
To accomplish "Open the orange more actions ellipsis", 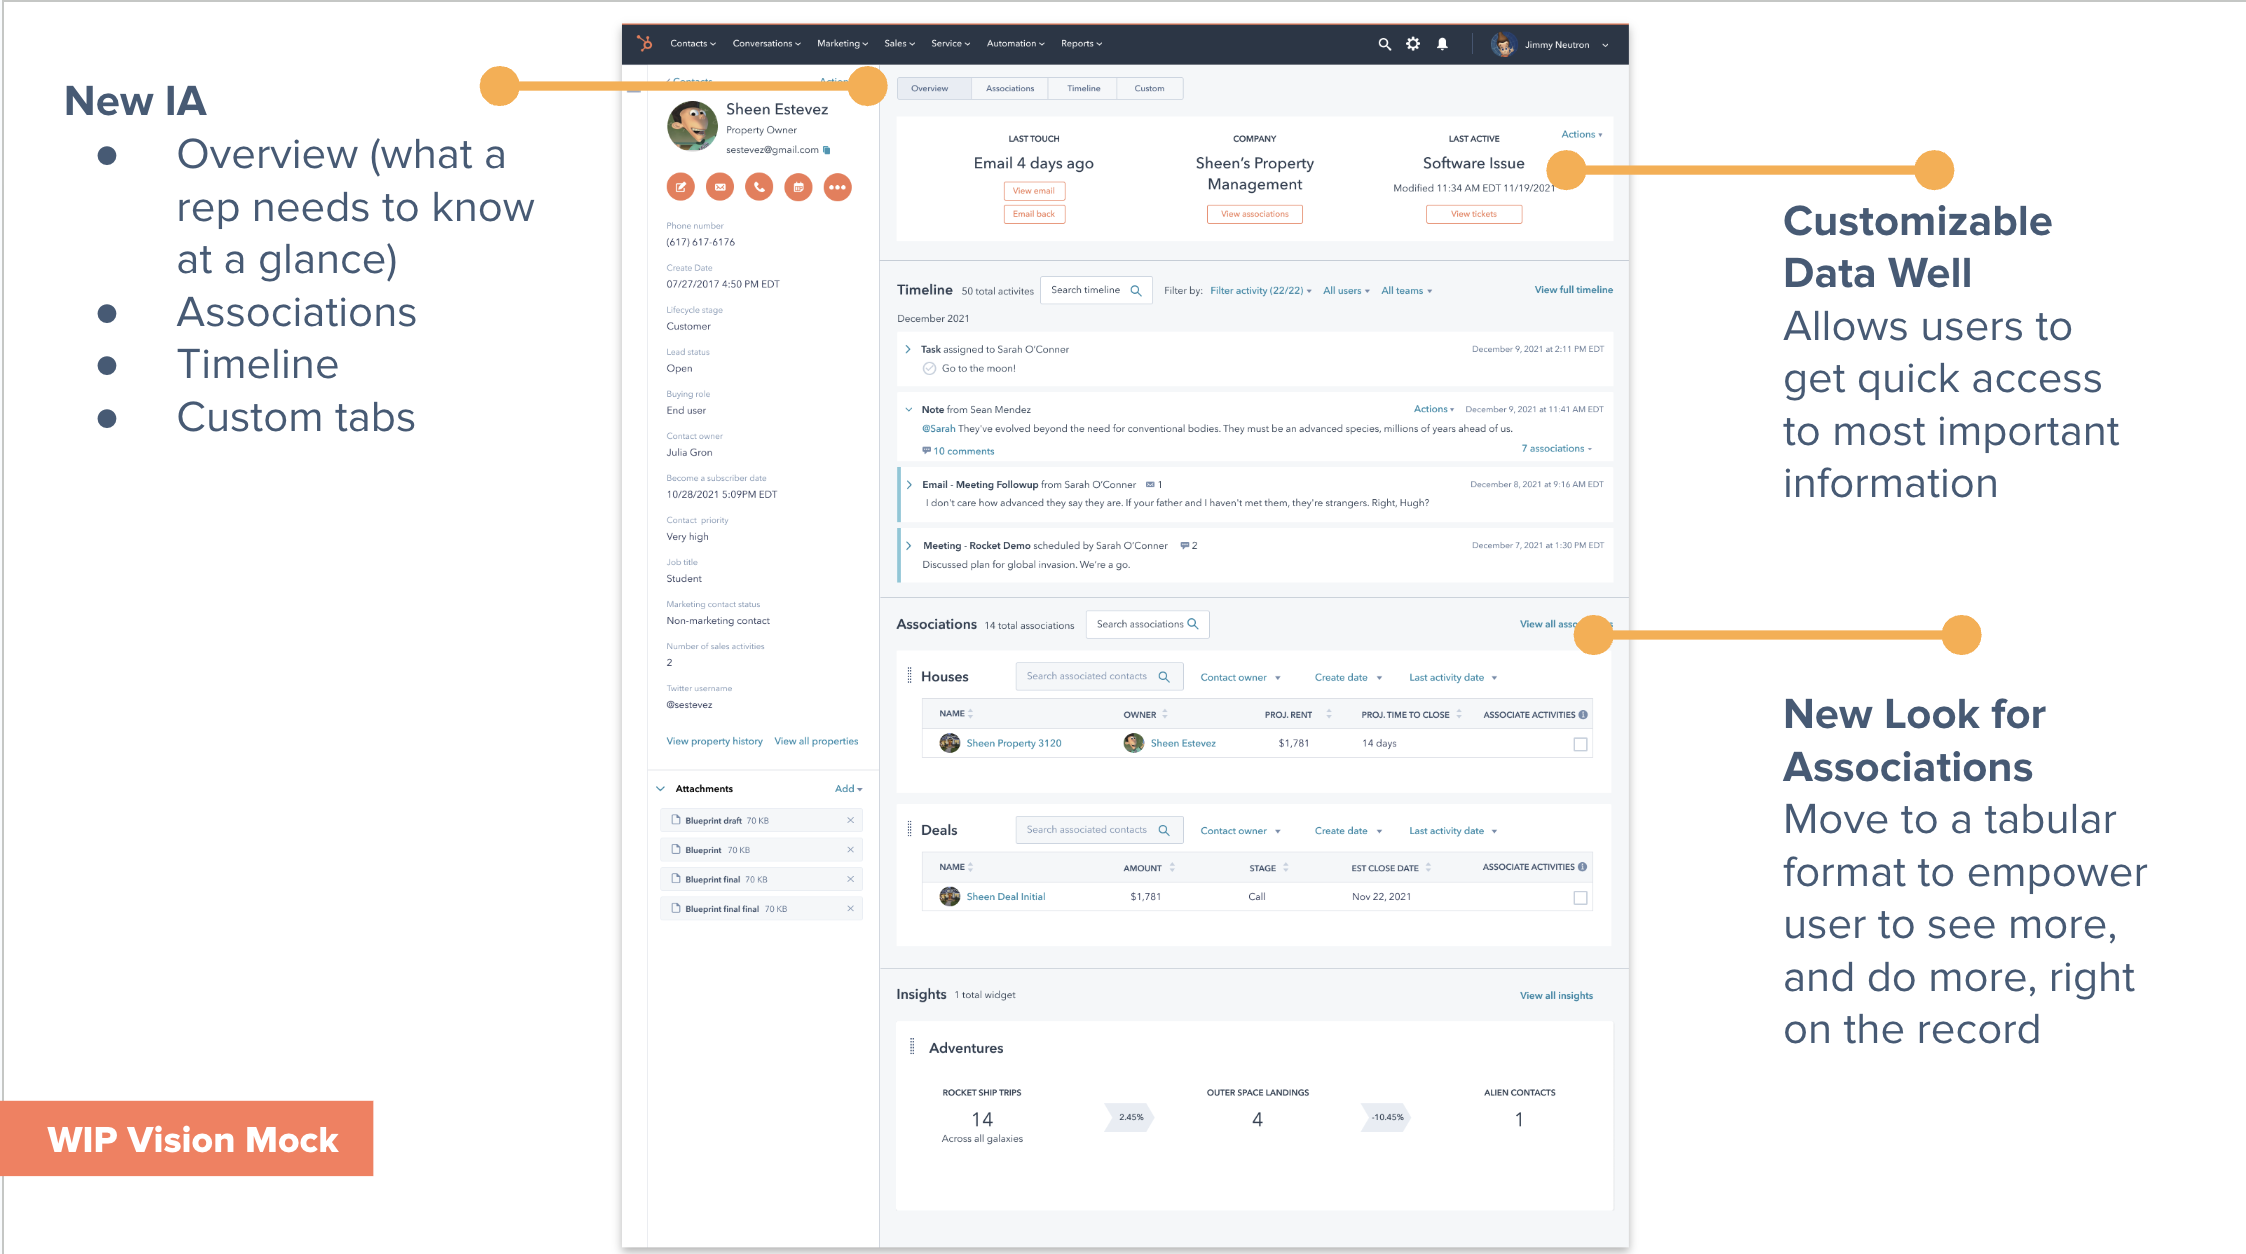I will click(x=837, y=187).
